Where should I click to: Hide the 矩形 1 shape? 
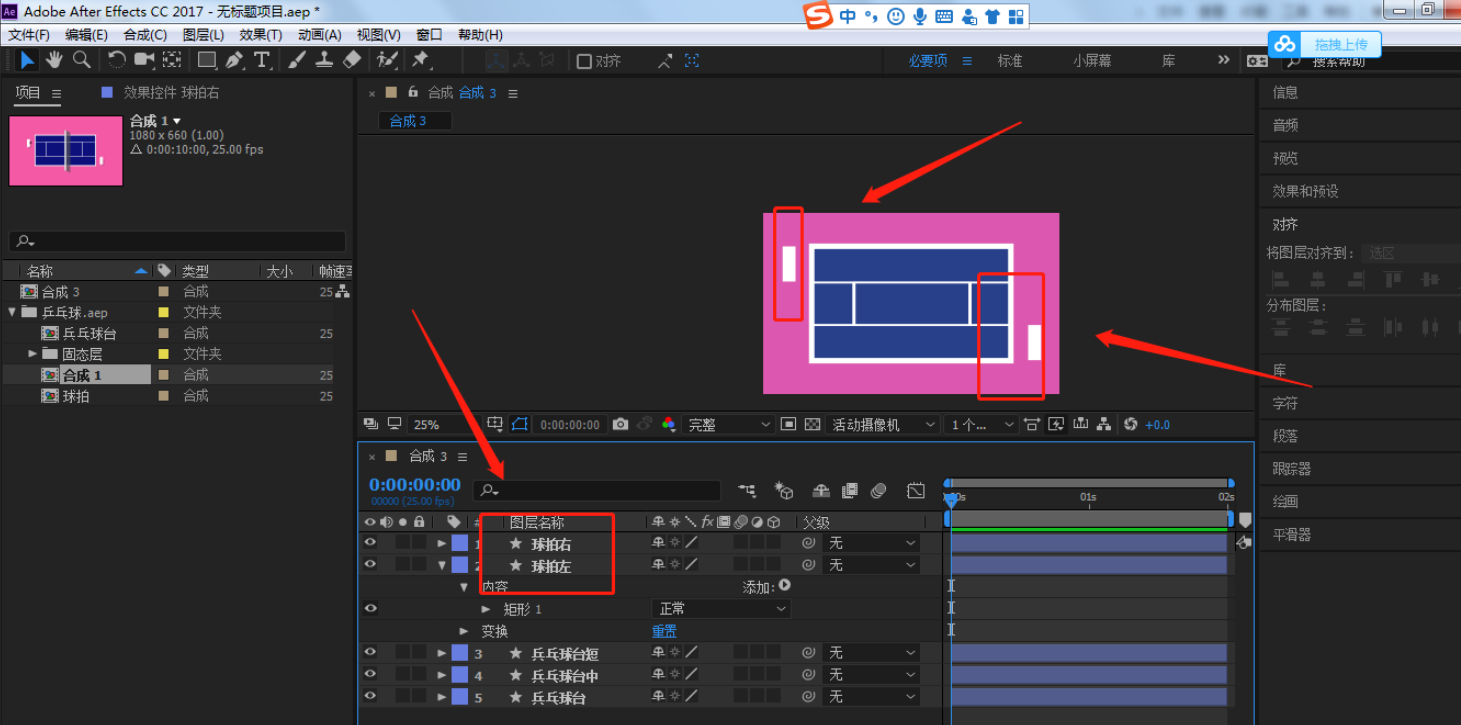[371, 608]
